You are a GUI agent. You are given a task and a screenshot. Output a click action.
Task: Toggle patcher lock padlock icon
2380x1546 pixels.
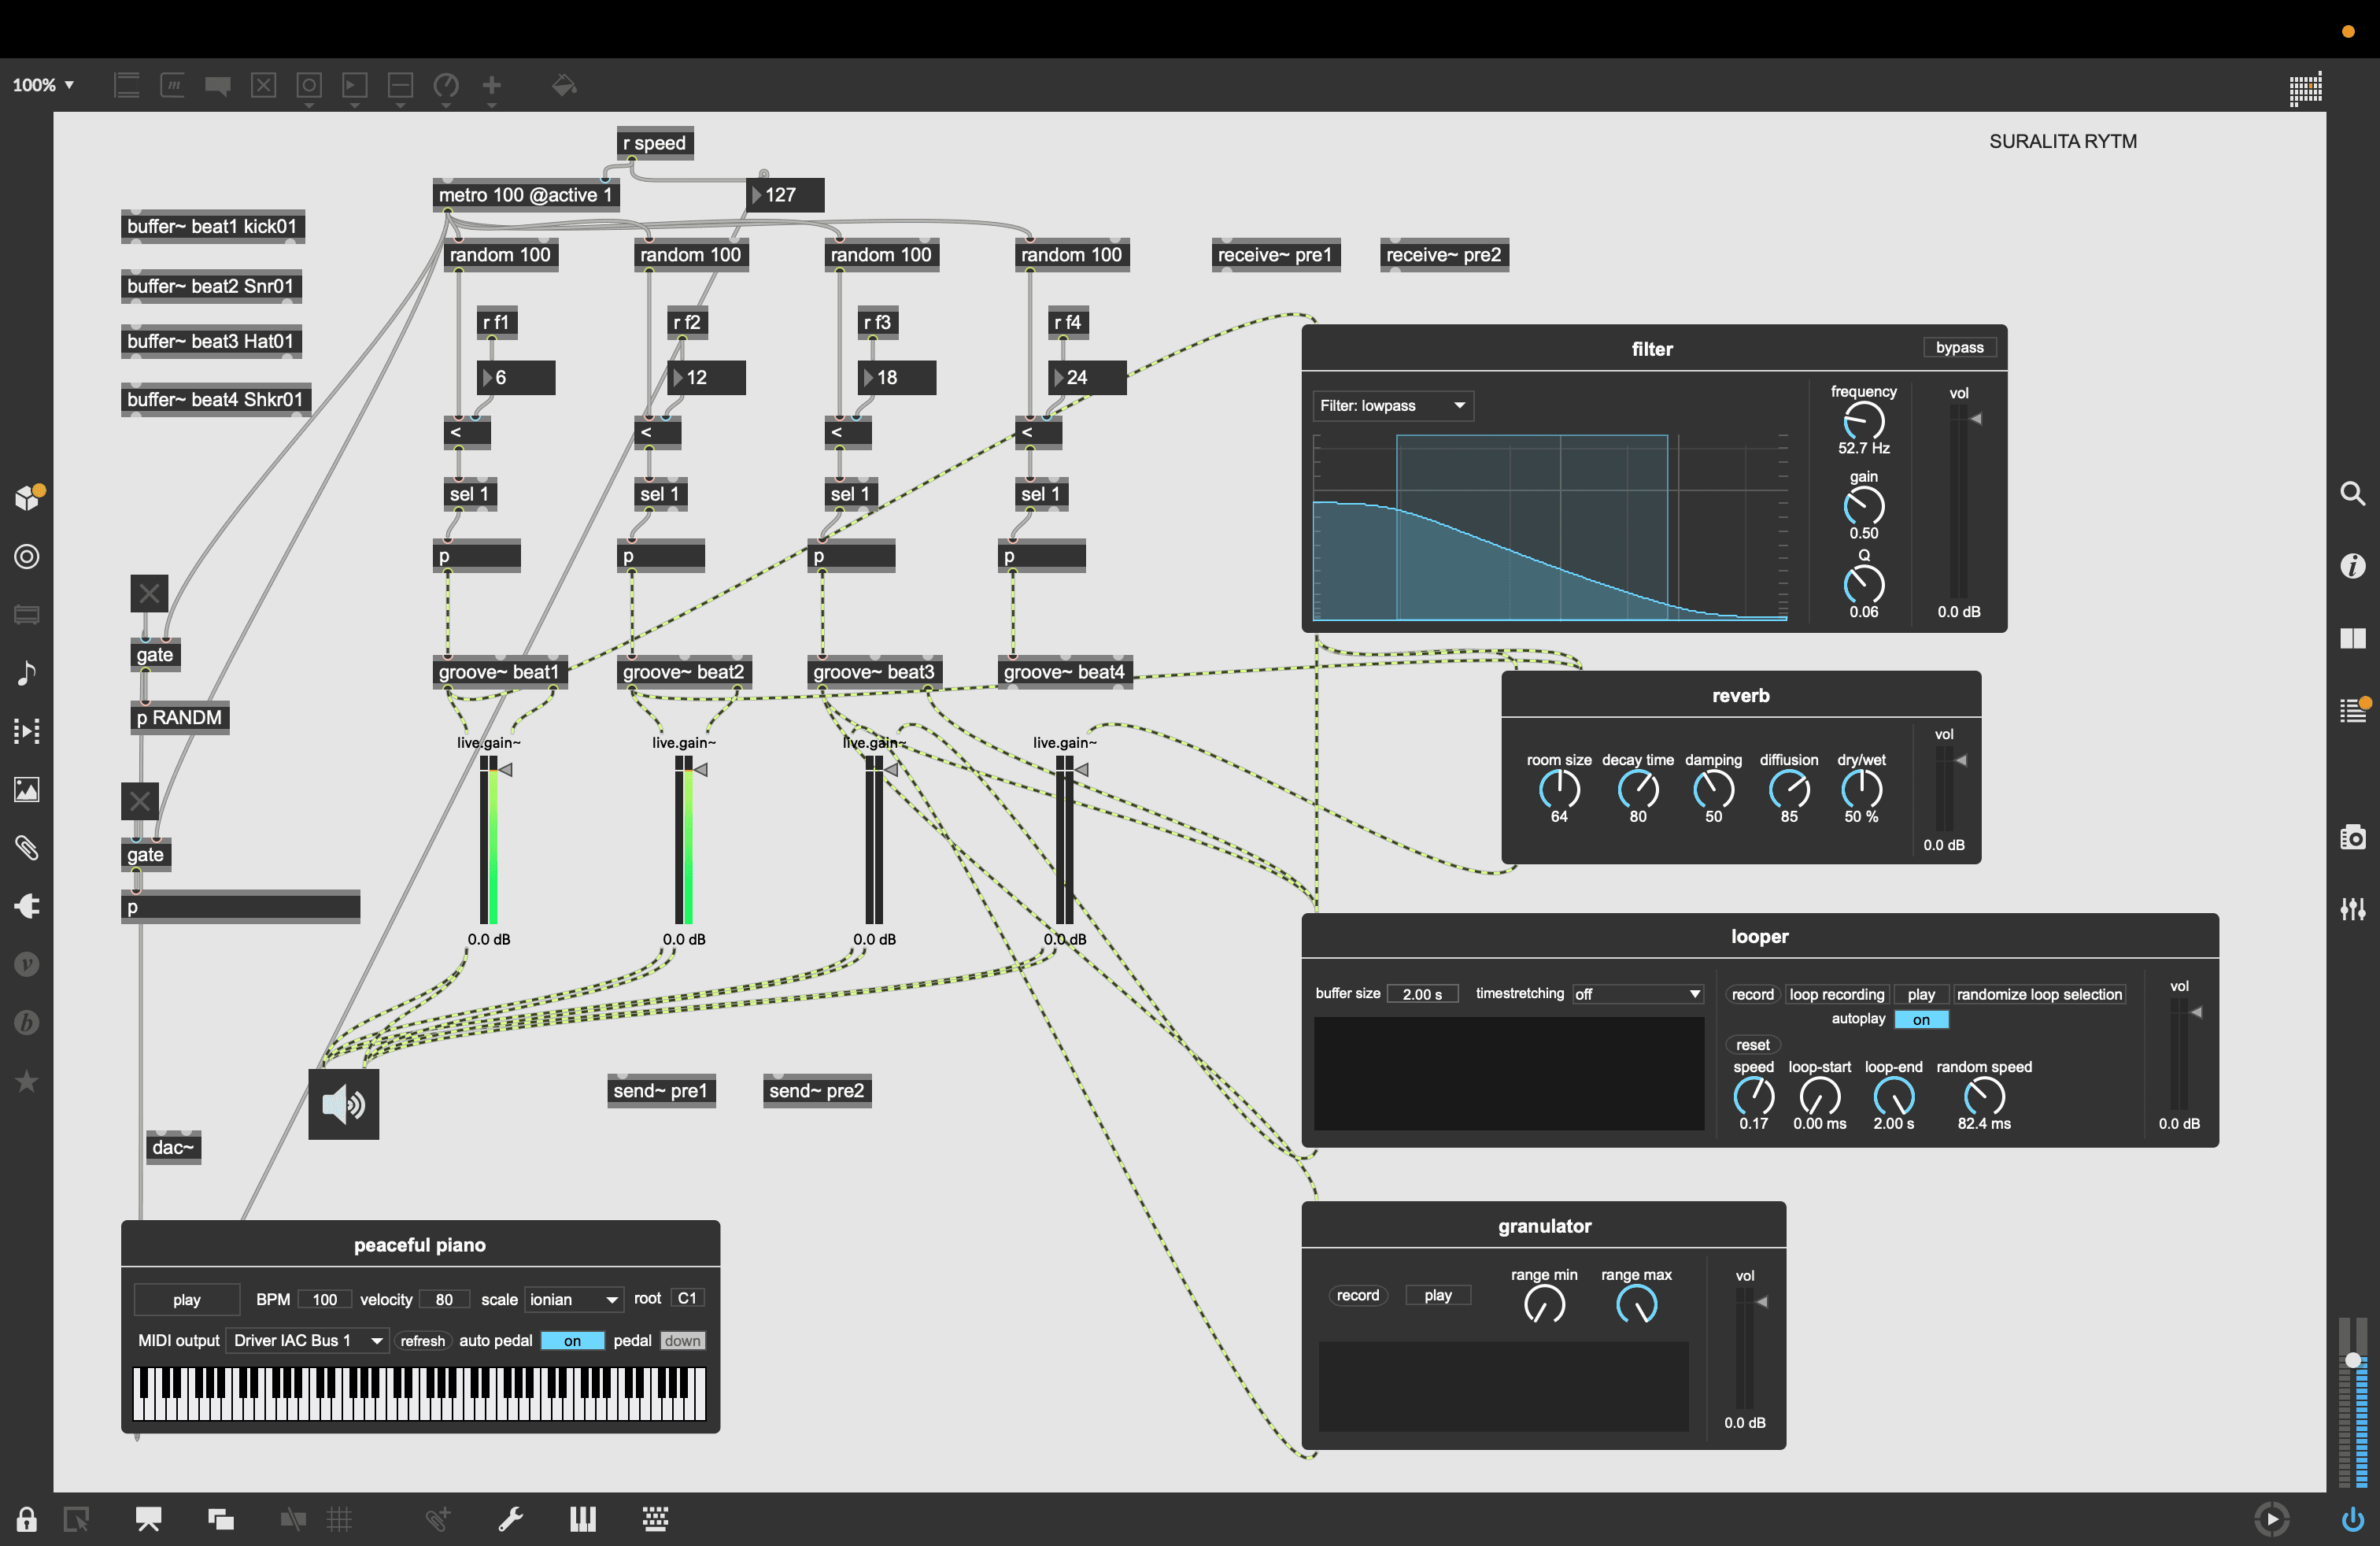click(27, 1520)
